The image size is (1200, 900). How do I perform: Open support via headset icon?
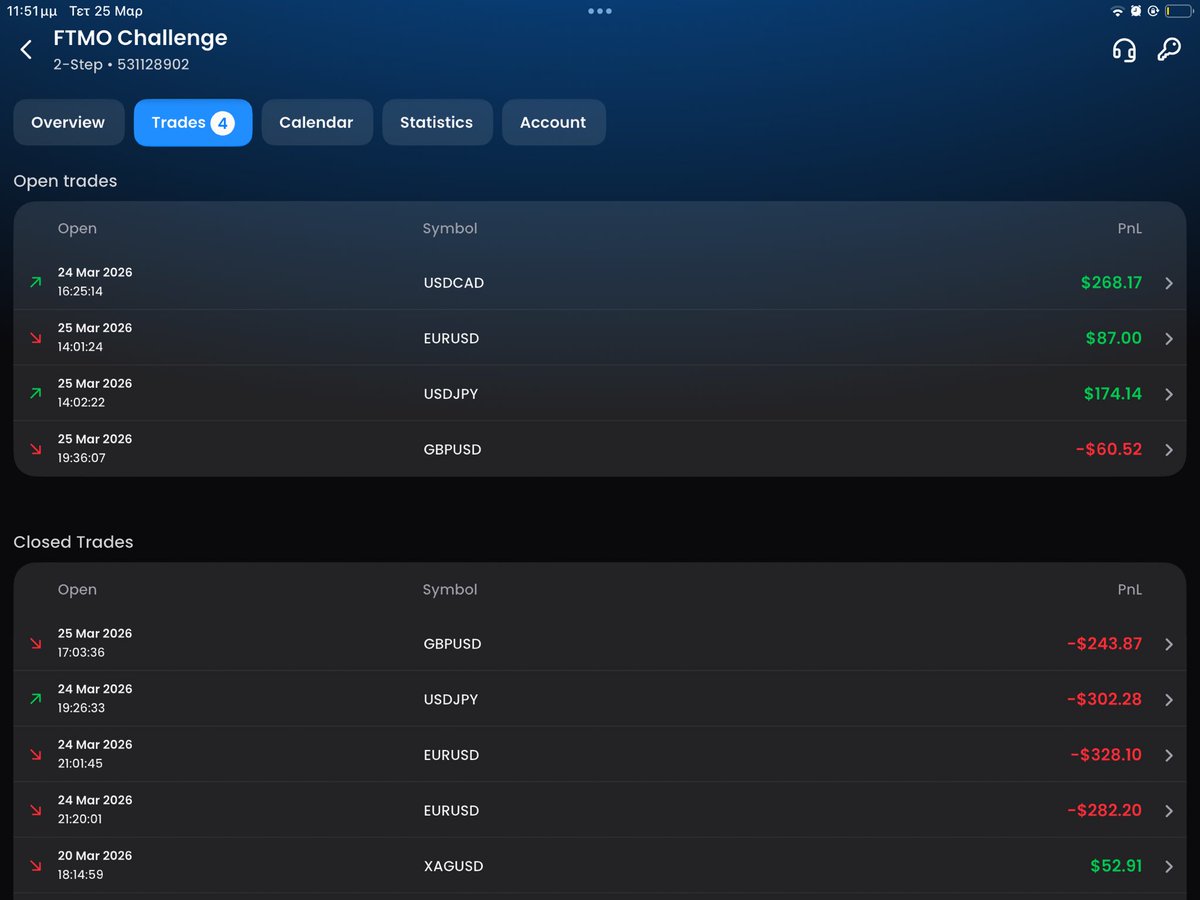click(x=1124, y=50)
